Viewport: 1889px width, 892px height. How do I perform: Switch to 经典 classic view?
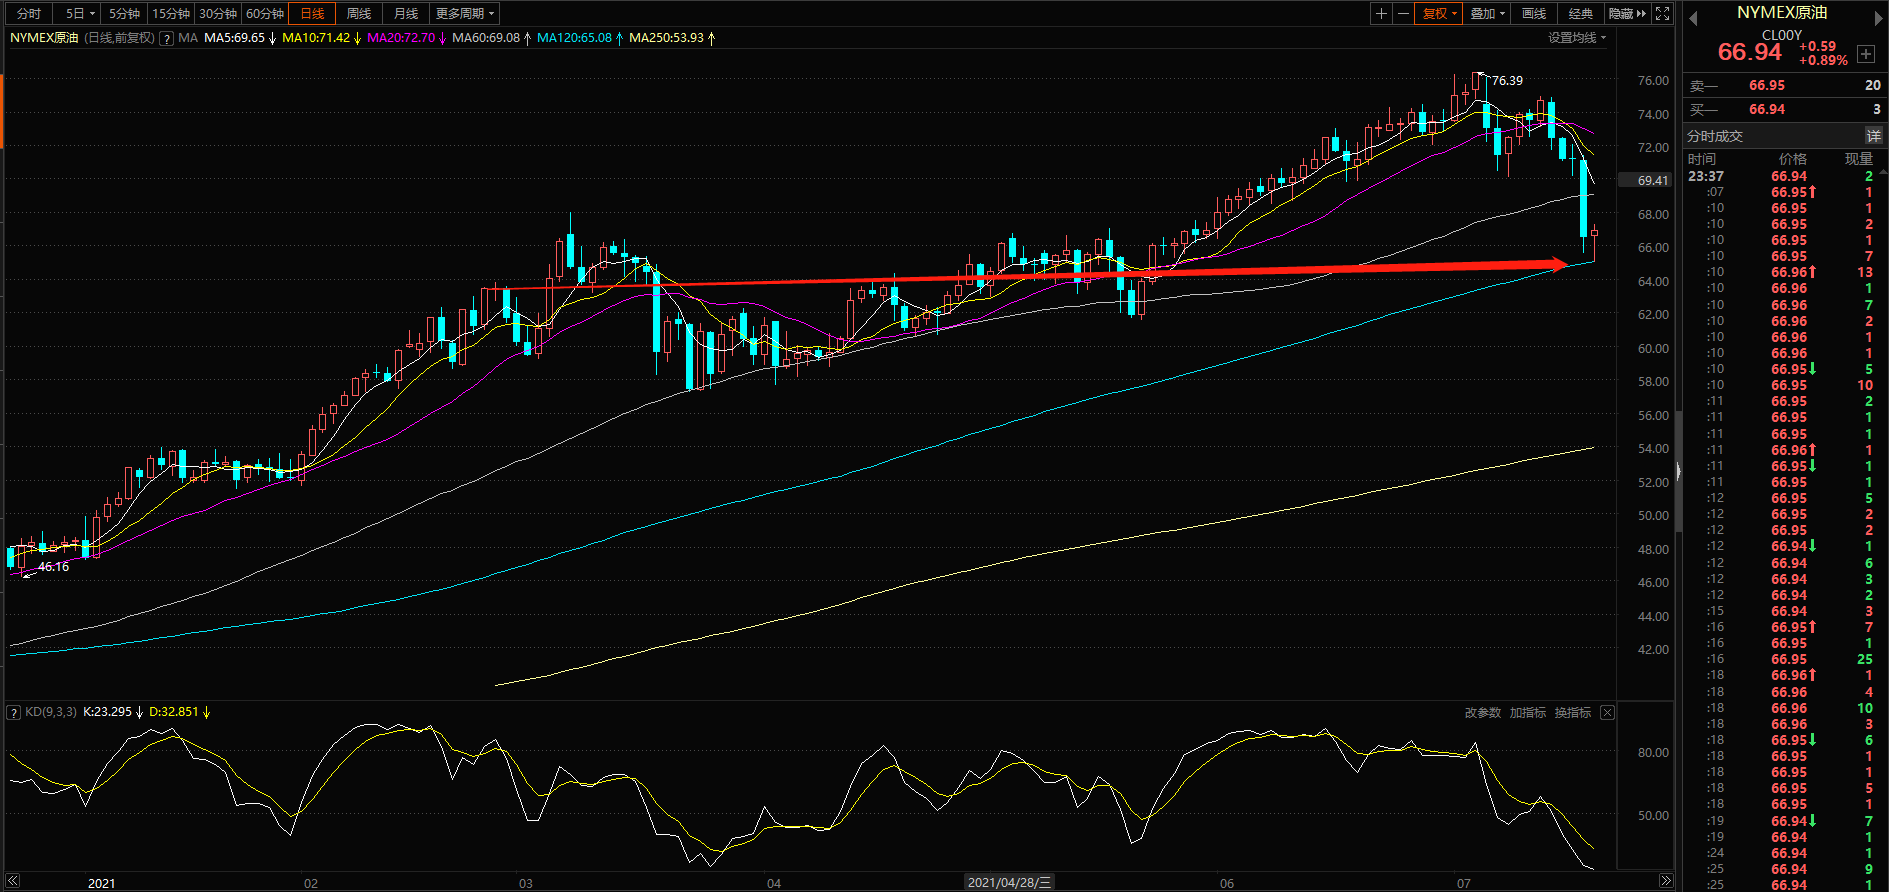point(1581,13)
